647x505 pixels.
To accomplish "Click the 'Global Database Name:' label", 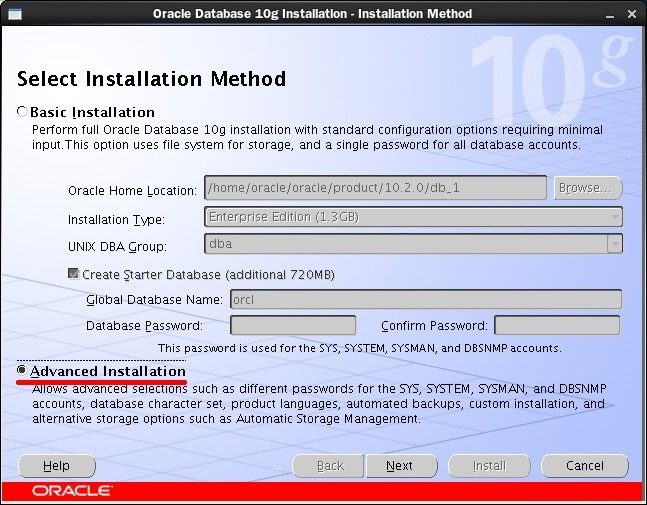I will 154,300.
